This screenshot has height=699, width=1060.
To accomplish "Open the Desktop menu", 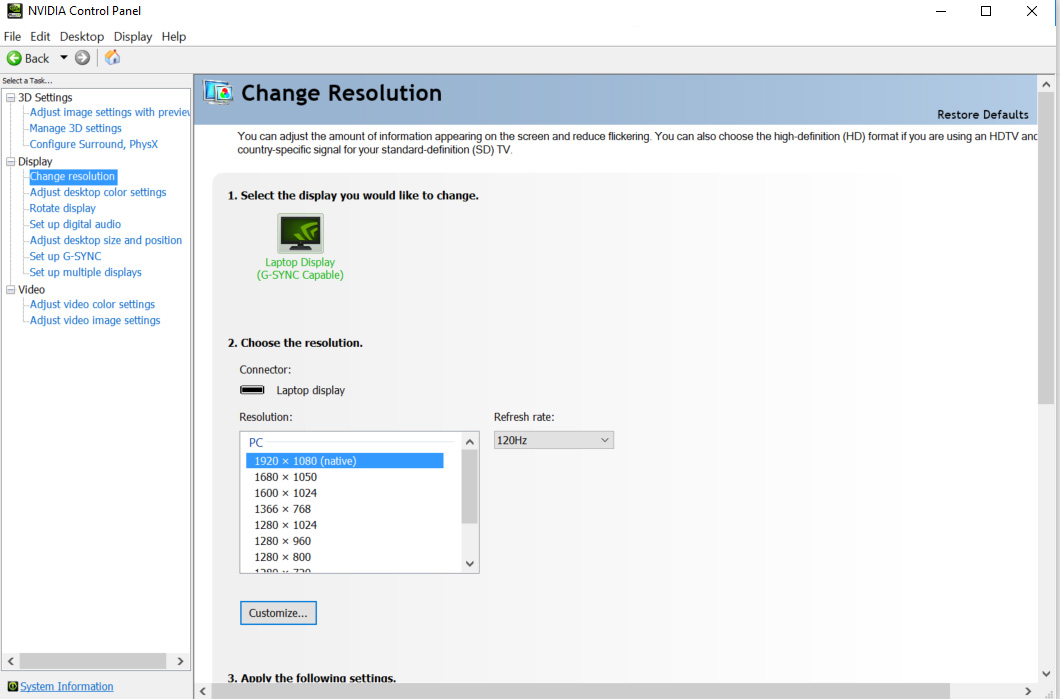I will 82,37.
